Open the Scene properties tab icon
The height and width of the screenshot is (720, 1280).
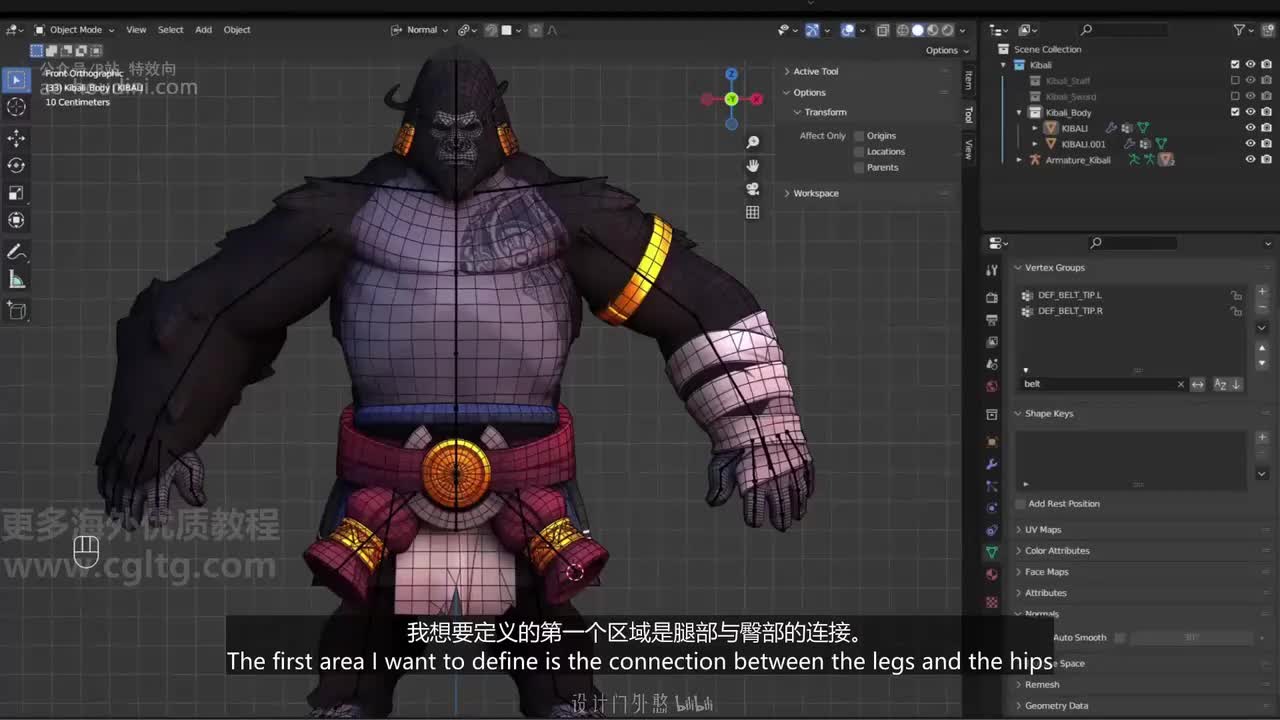point(992,364)
